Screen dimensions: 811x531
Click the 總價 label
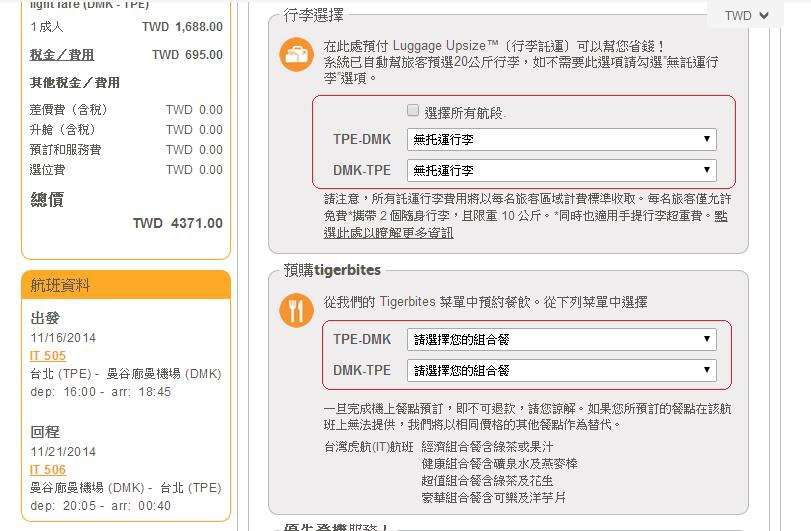pos(47,200)
